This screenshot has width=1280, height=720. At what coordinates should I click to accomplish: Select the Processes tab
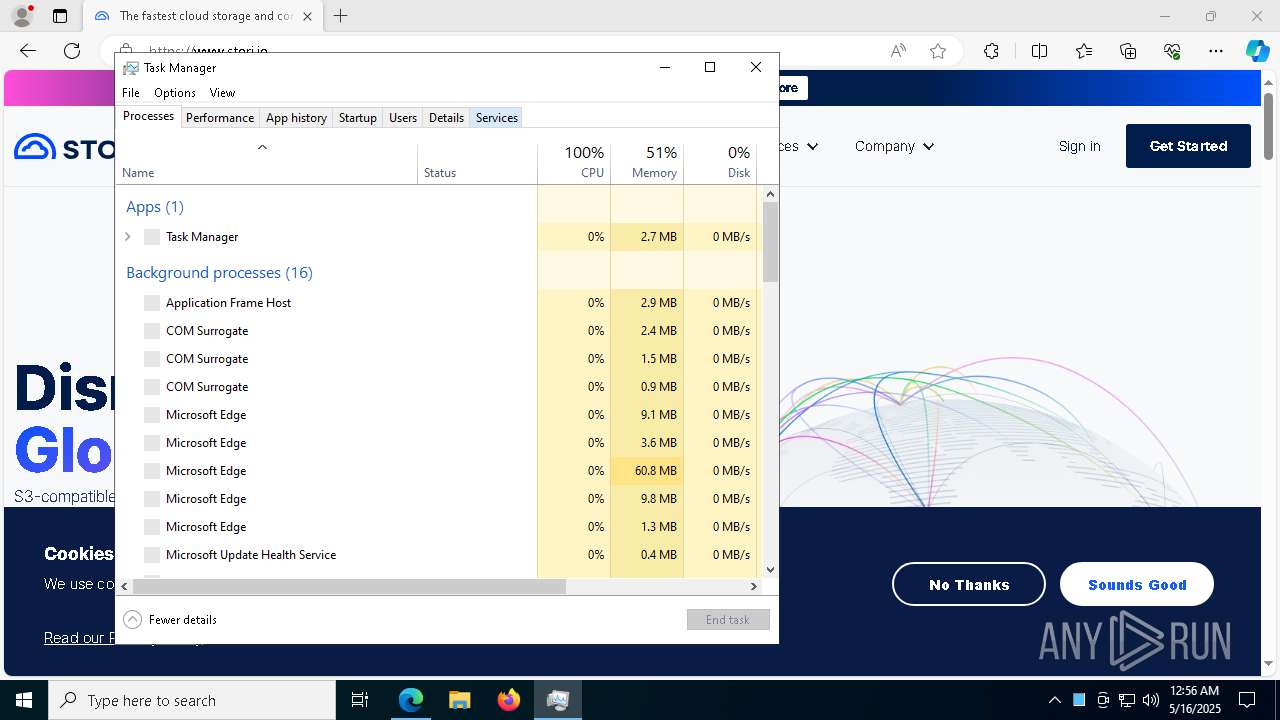coord(148,117)
